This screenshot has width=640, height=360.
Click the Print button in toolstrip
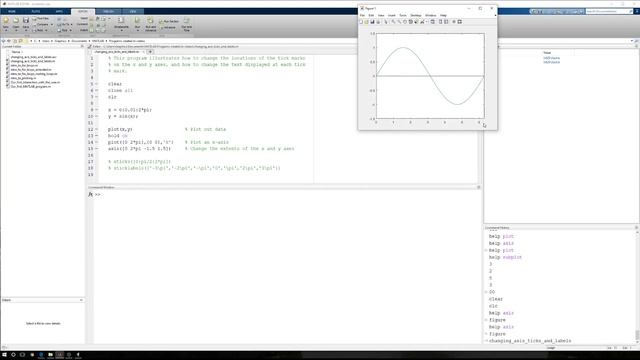coord(39,30)
